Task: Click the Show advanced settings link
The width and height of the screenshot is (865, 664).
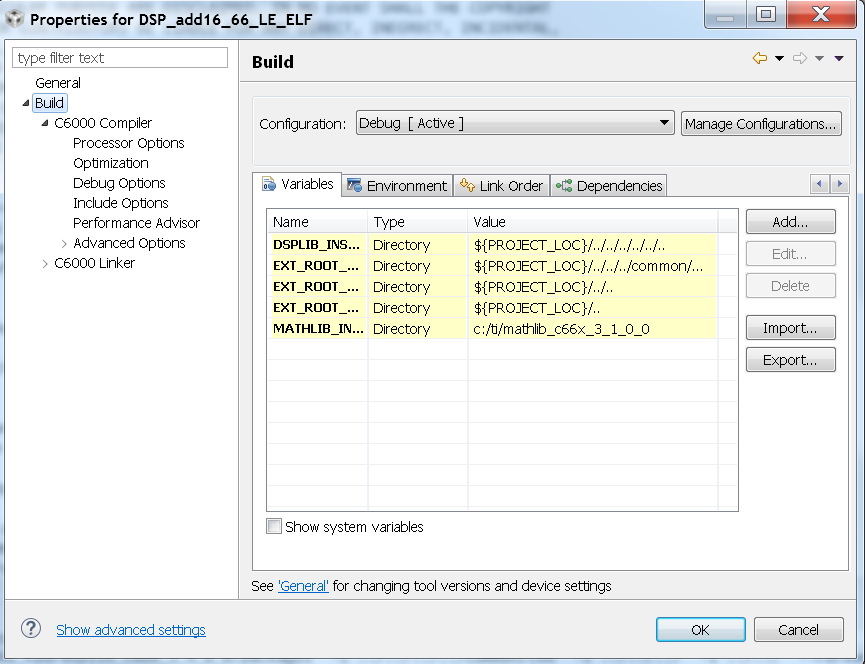Action: point(130,629)
